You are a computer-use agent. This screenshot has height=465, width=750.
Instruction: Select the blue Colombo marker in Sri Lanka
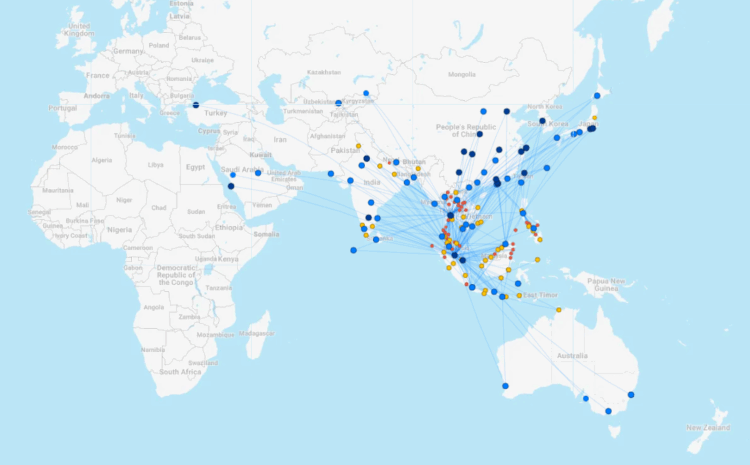click(x=376, y=239)
